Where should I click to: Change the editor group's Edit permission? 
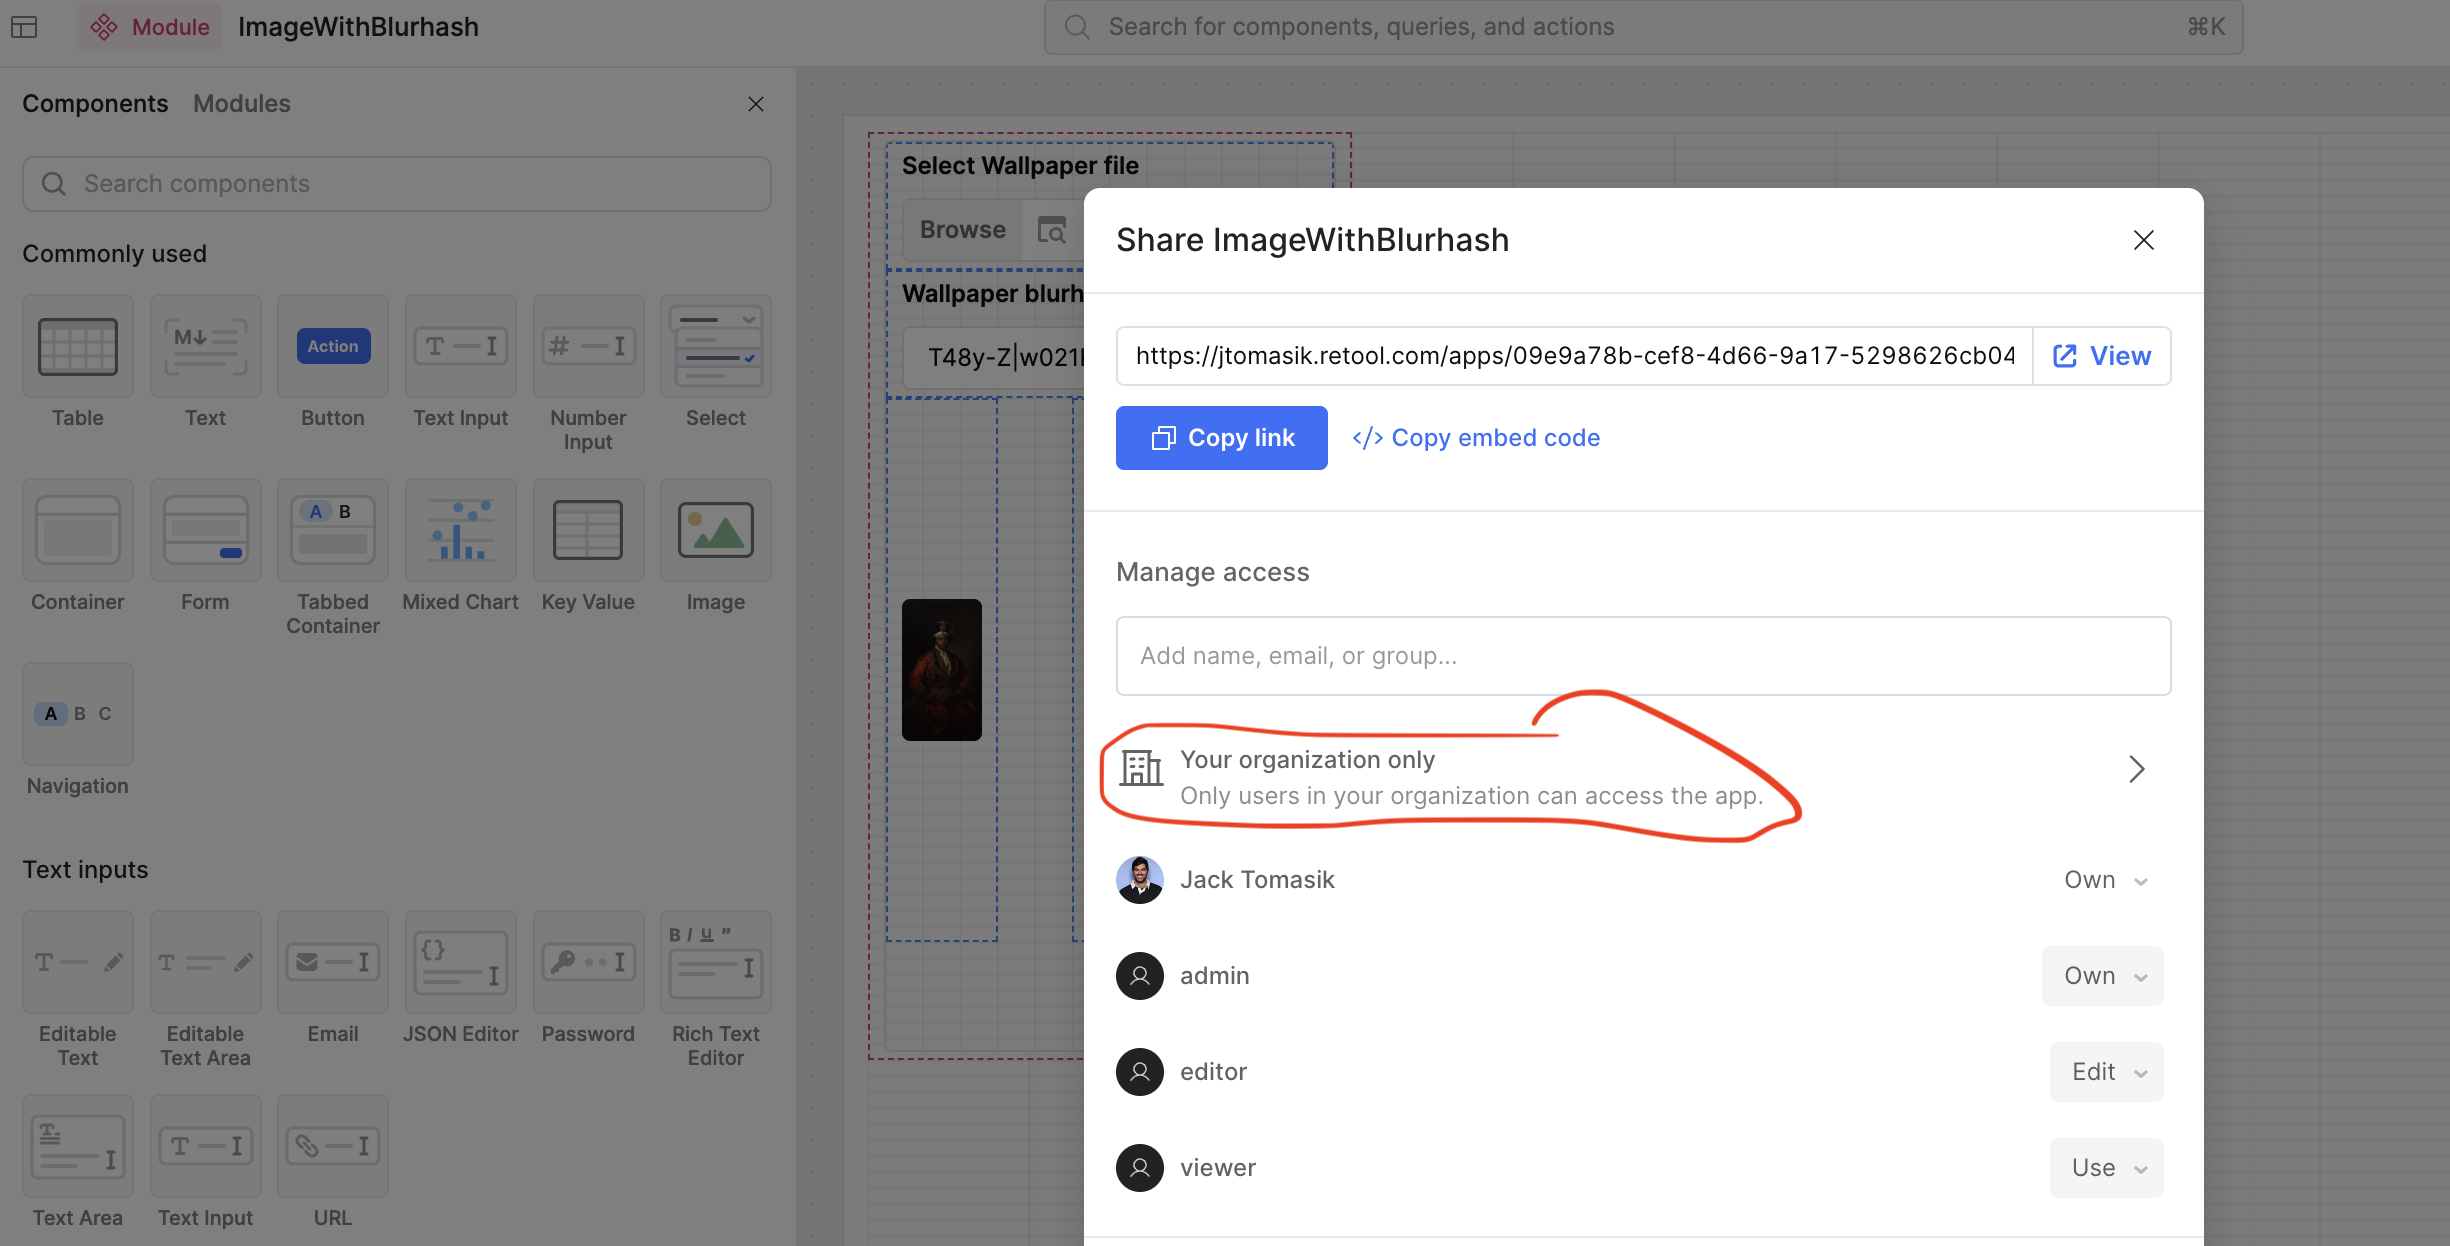tap(2107, 1072)
